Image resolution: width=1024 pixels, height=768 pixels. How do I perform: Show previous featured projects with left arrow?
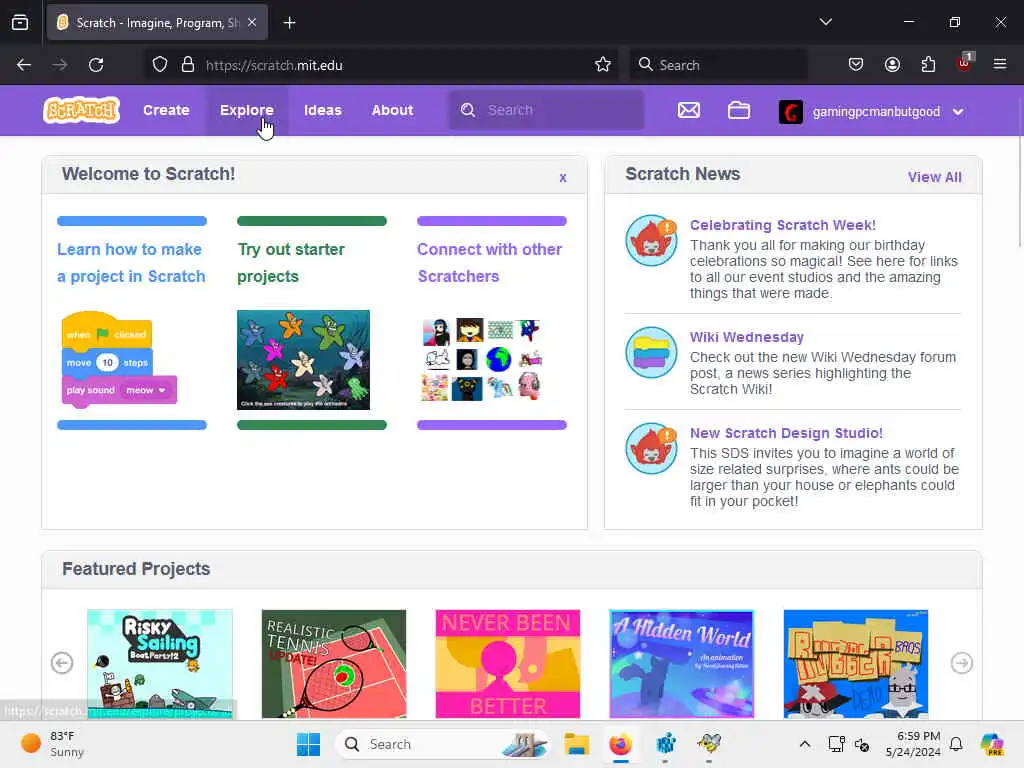62,663
